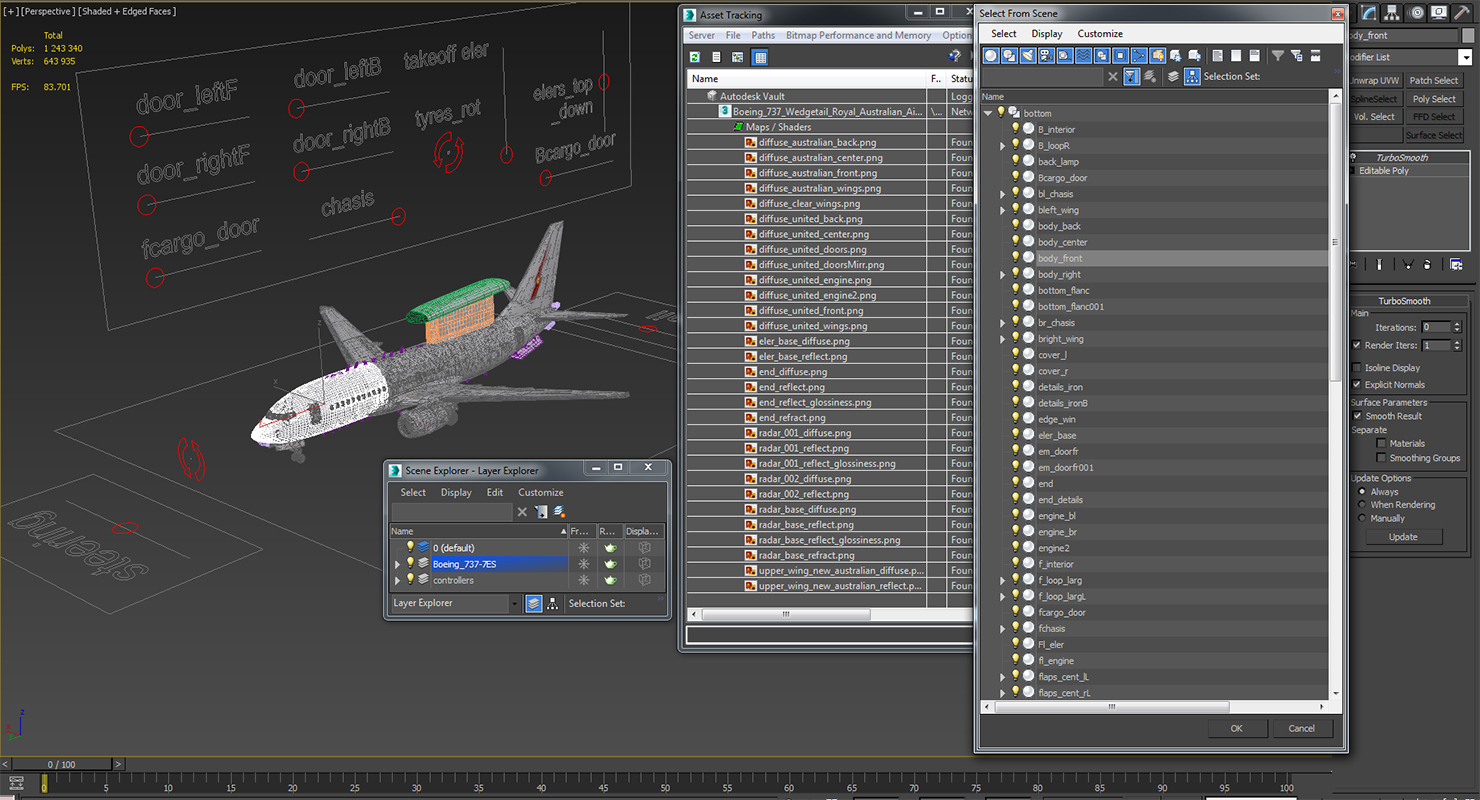Toggle lightbulb visibility of controllers layer
The height and width of the screenshot is (800, 1480).
410,579
